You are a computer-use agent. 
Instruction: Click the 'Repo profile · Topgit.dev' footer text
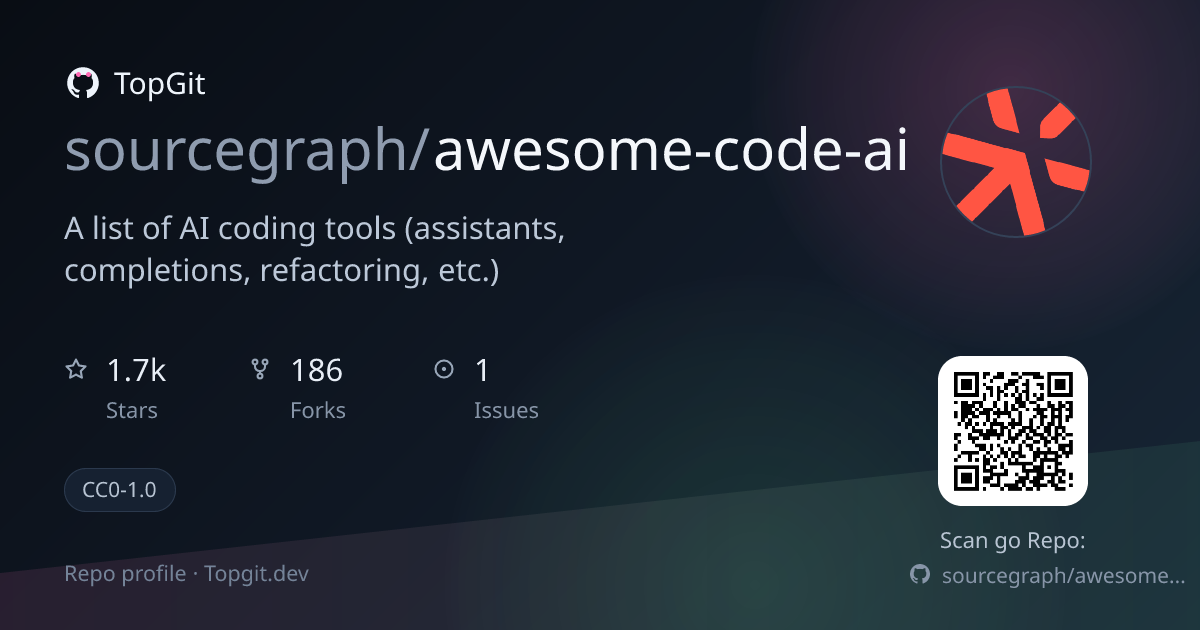[x=187, y=574]
